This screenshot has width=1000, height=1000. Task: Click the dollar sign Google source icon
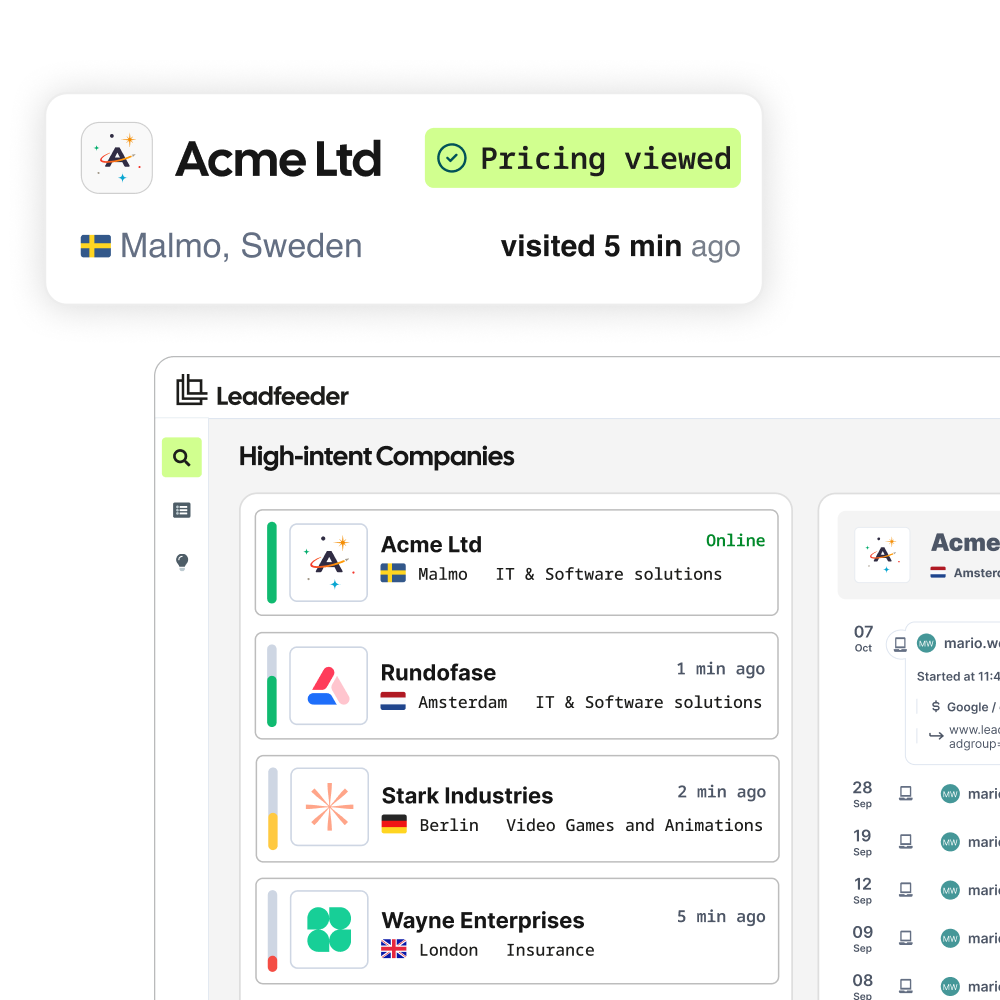[936, 706]
